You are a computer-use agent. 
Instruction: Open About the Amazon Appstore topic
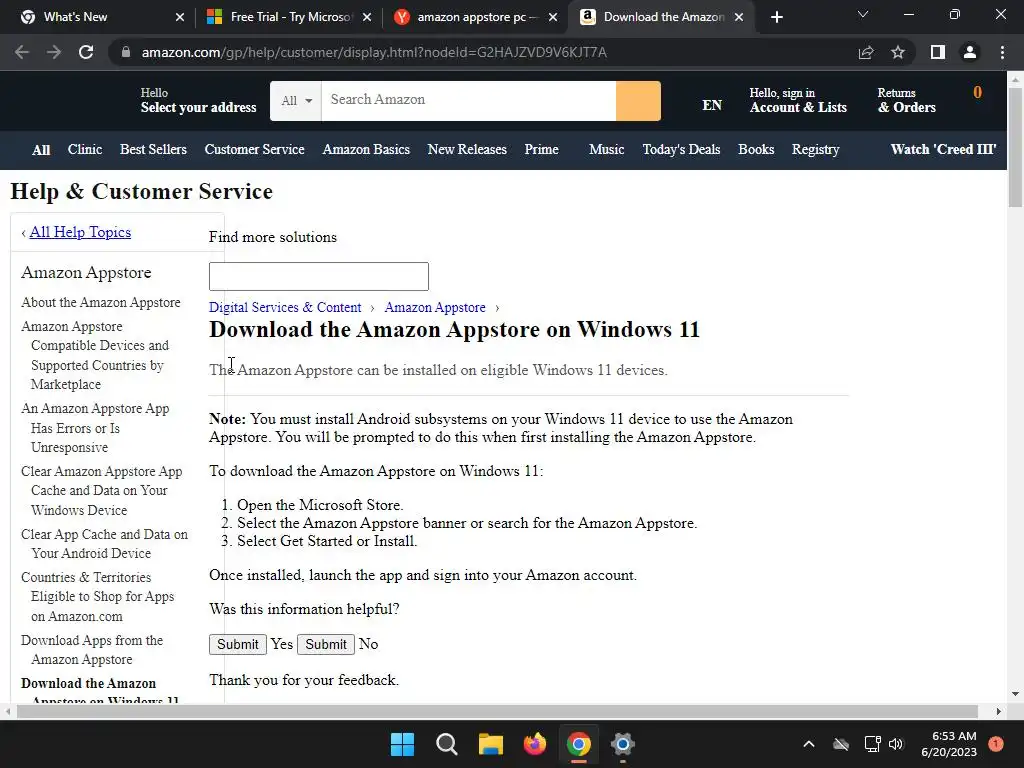(101, 302)
